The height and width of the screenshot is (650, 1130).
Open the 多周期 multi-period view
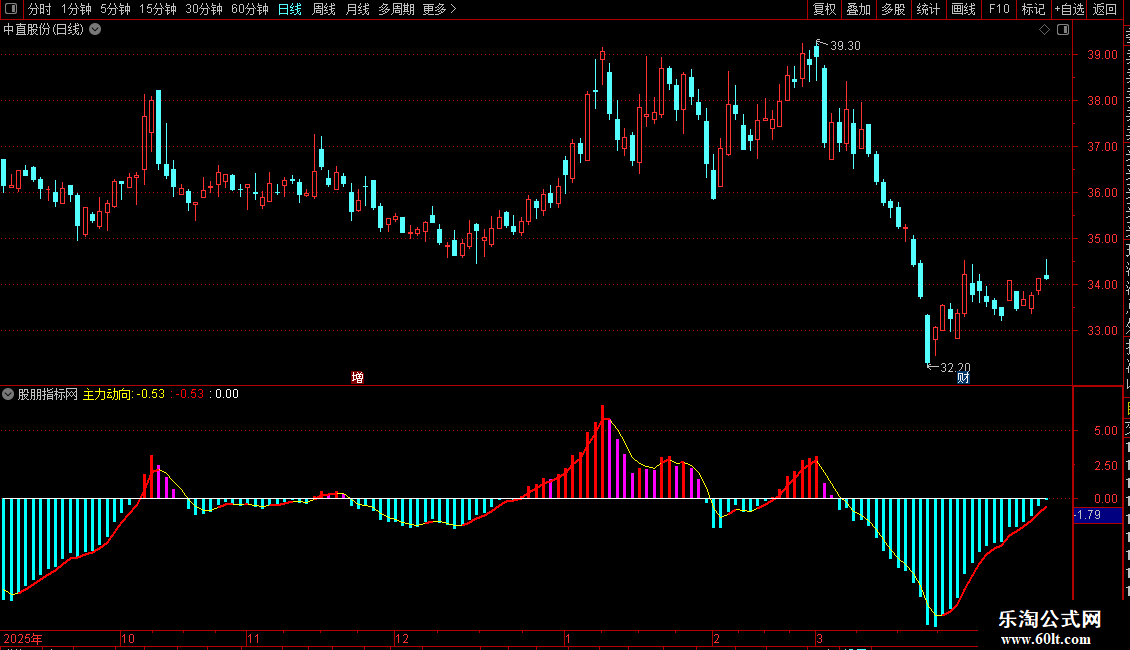pos(396,9)
